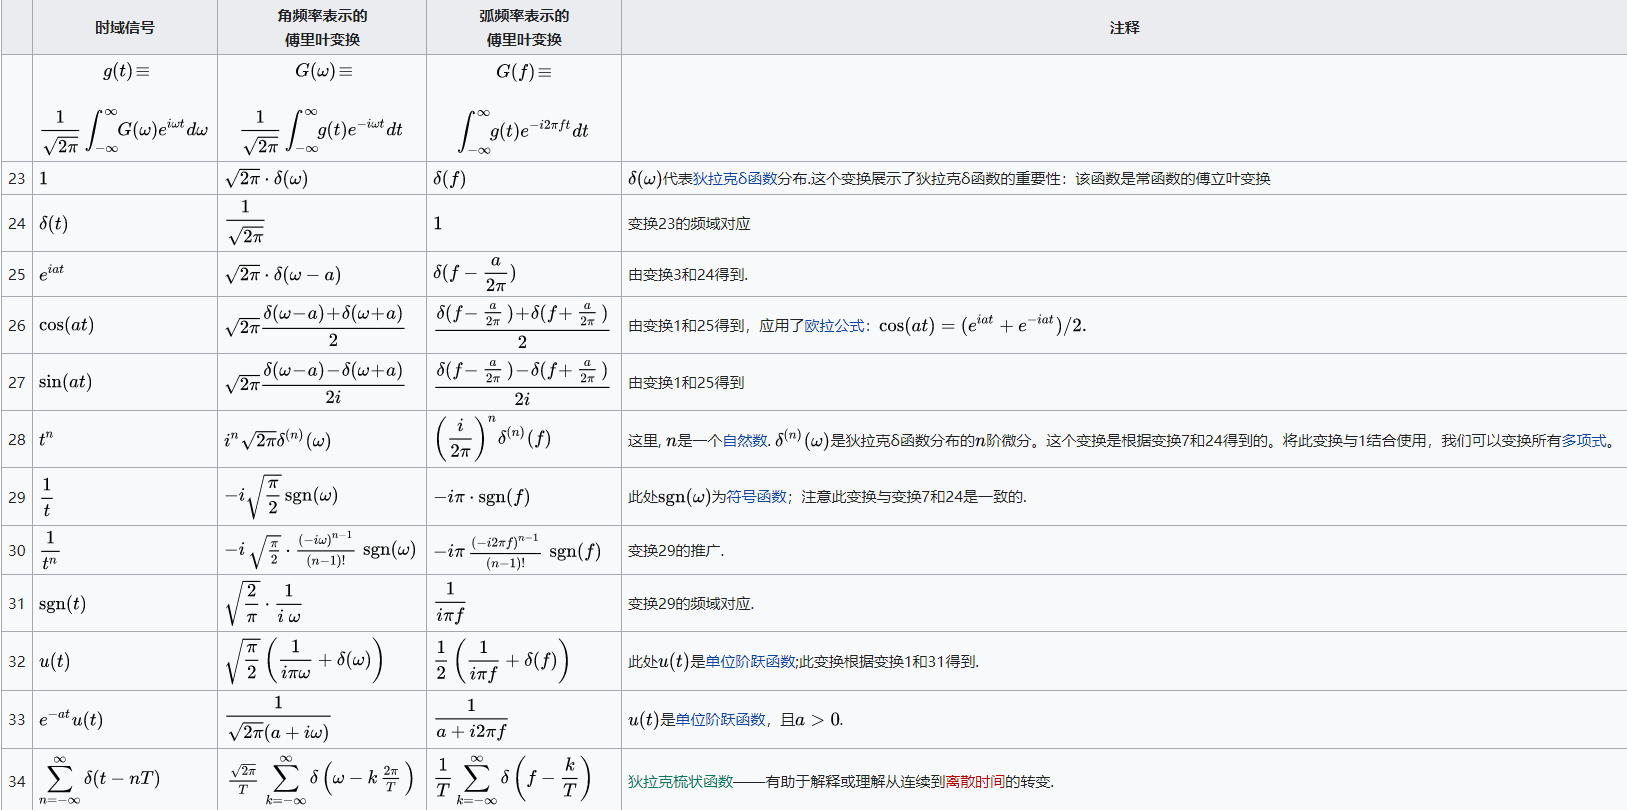Select the row number 23 cell
1627x810 pixels.
[x=17, y=178]
